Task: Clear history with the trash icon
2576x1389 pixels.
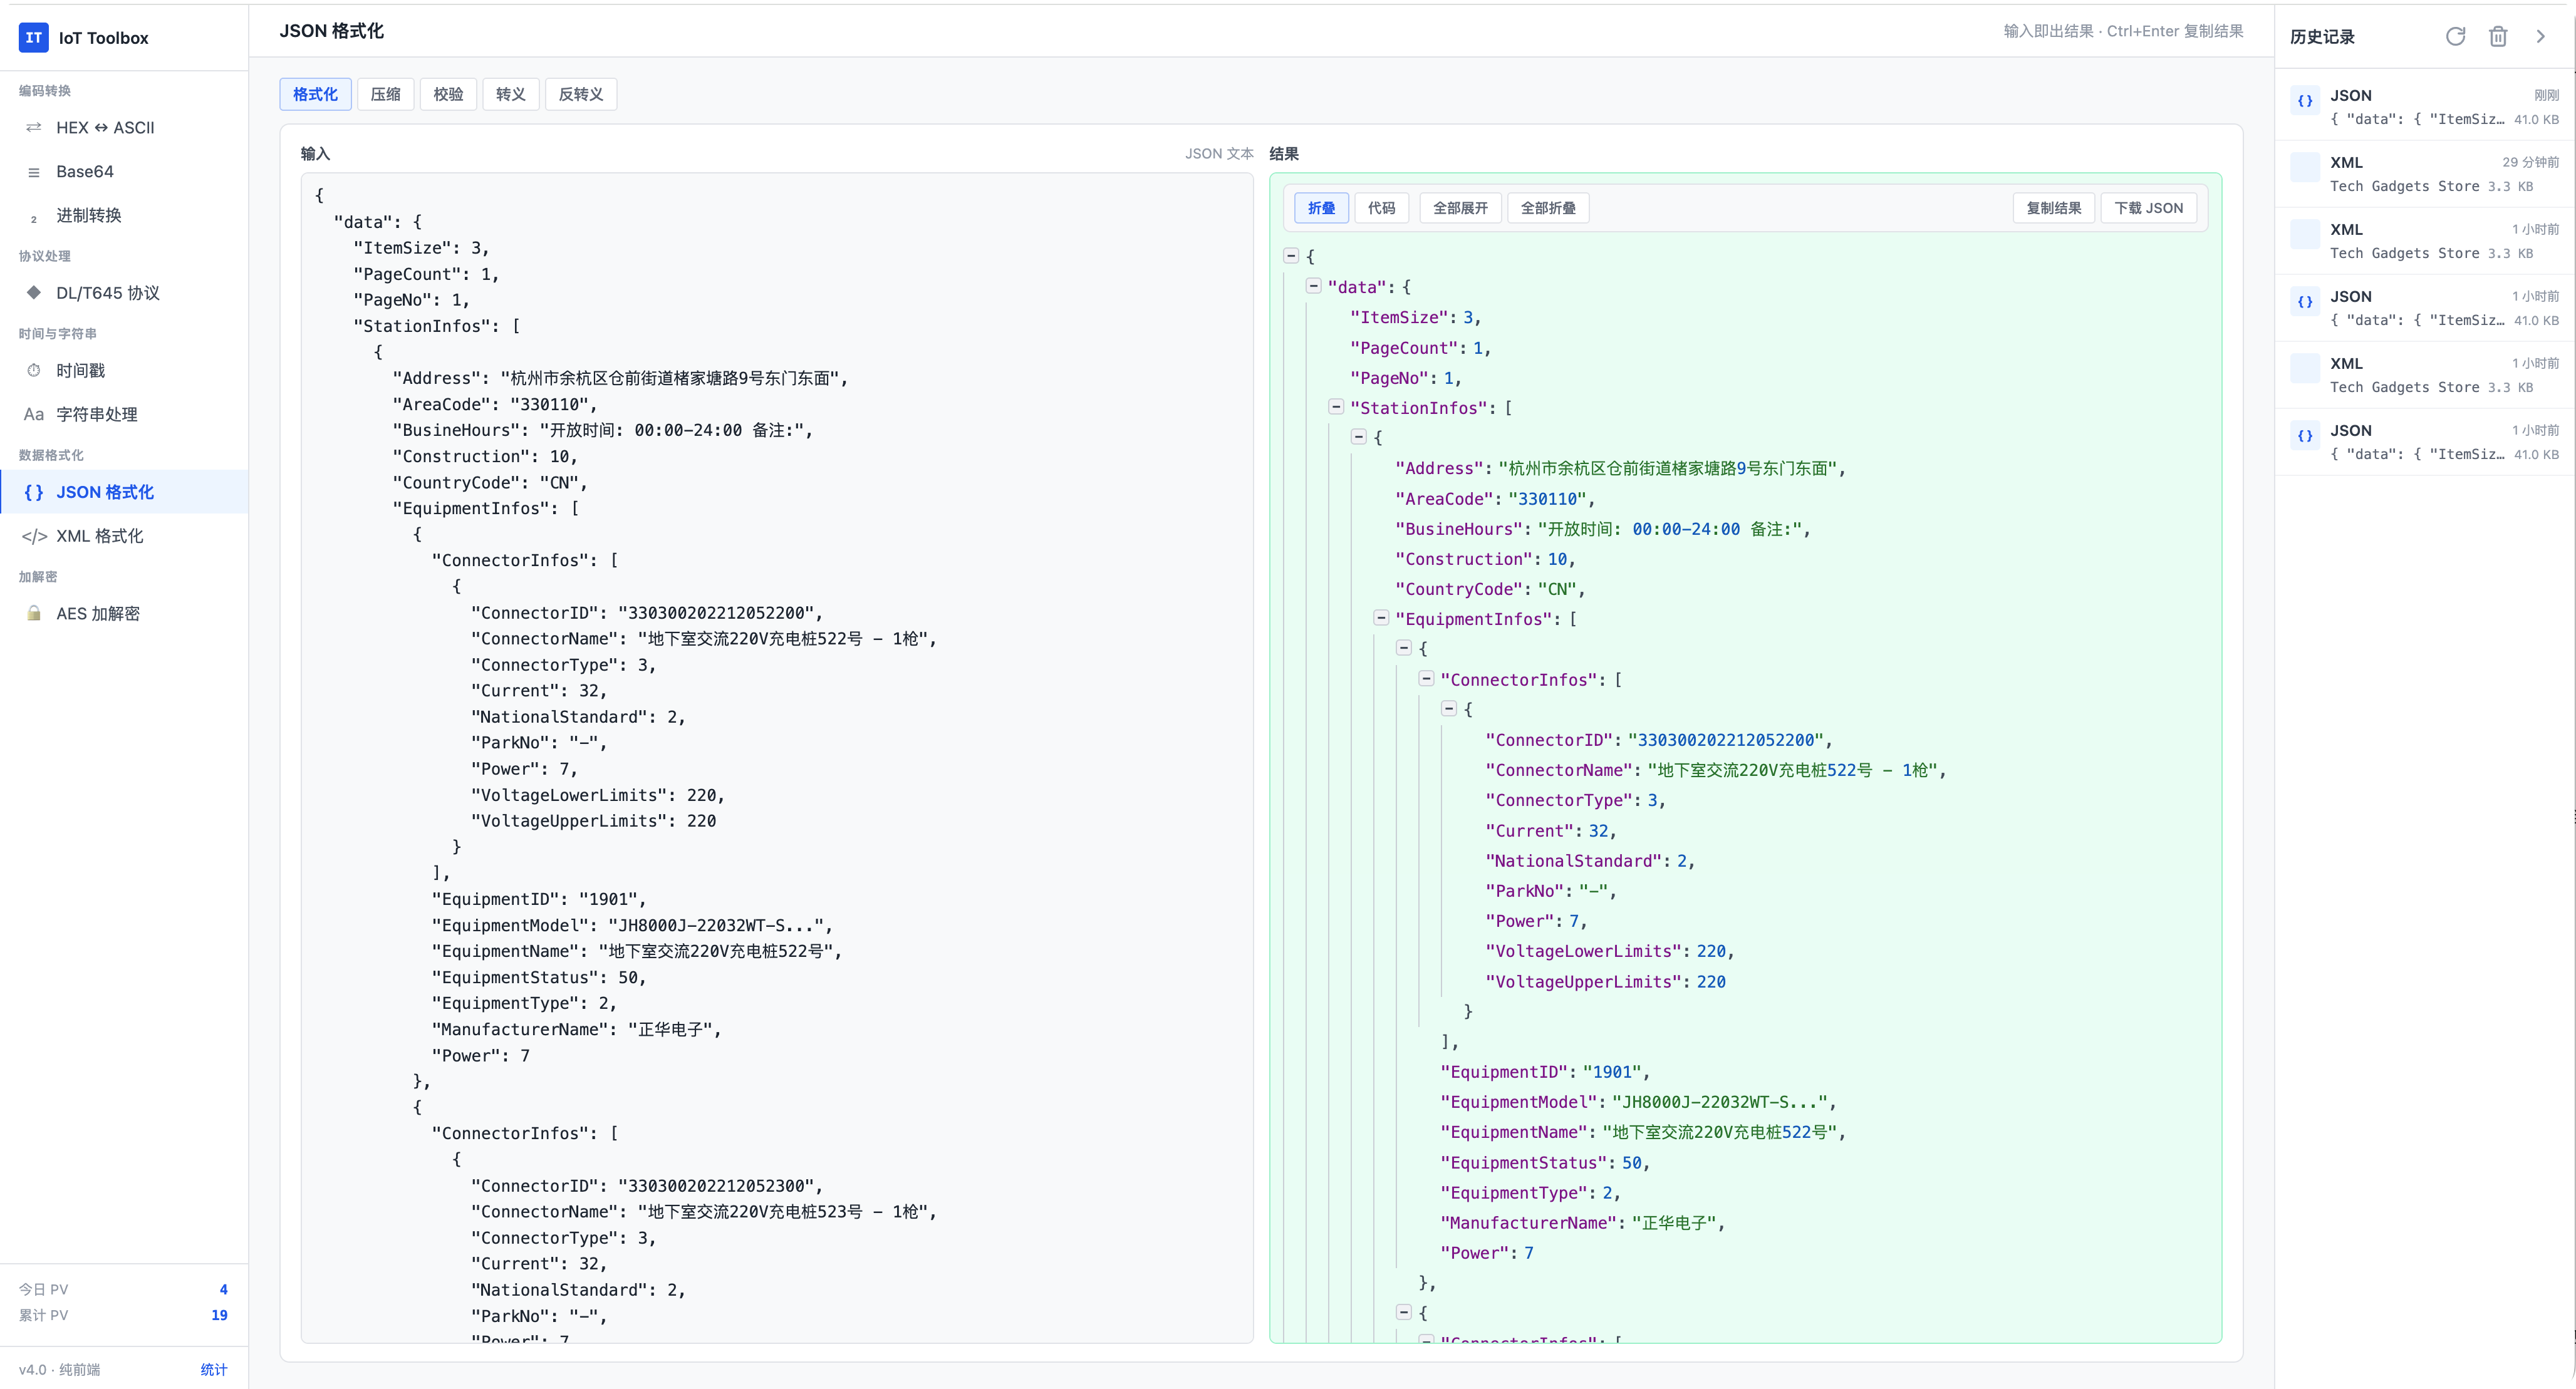Action: (x=2498, y=37)
